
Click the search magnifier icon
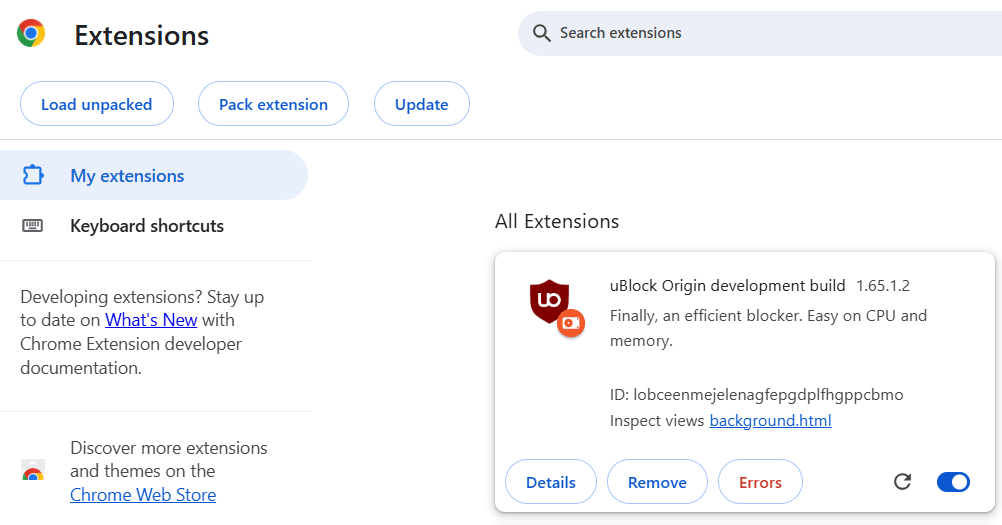point(541,33)
